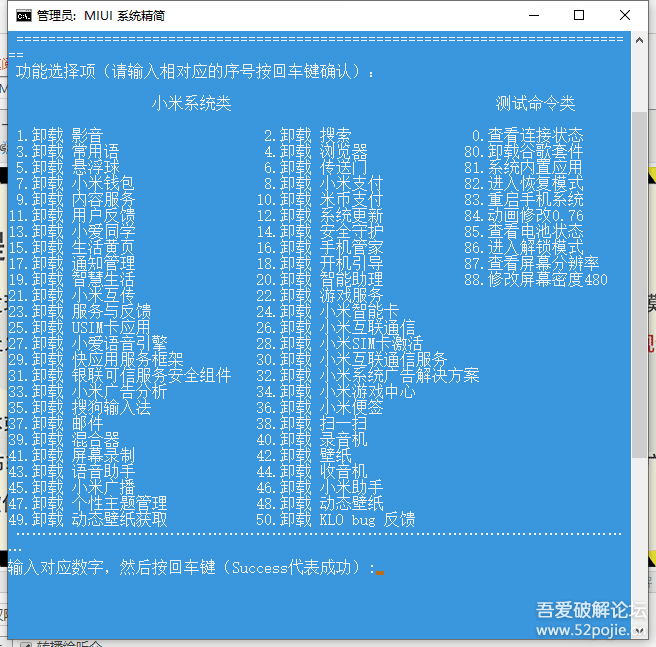Click option 31. 卸载 银联可信服务安全组件
656x647 pixels.
coord(120,375)
